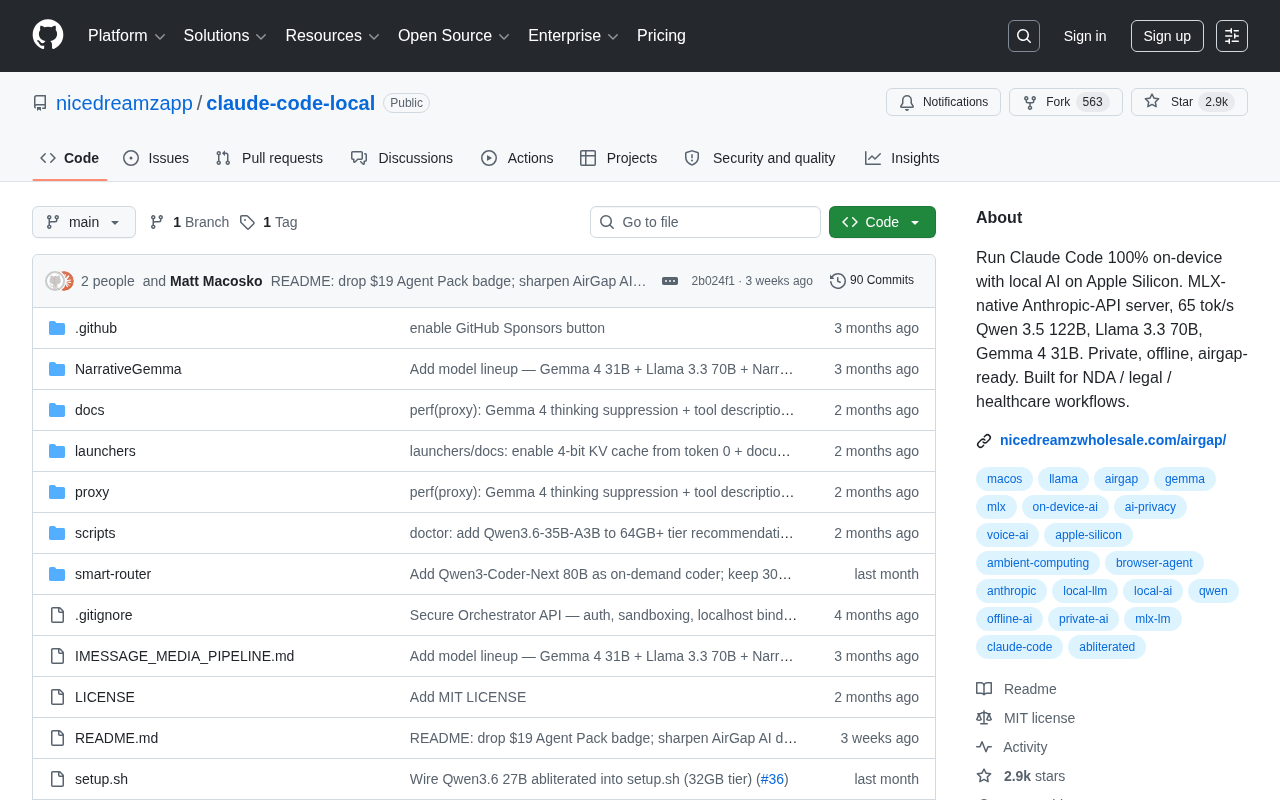Screen dimensions: 1280x800
Task: Expand the Open Source dropdown menu
Action: pyautogui.click(x=454, y=36)
